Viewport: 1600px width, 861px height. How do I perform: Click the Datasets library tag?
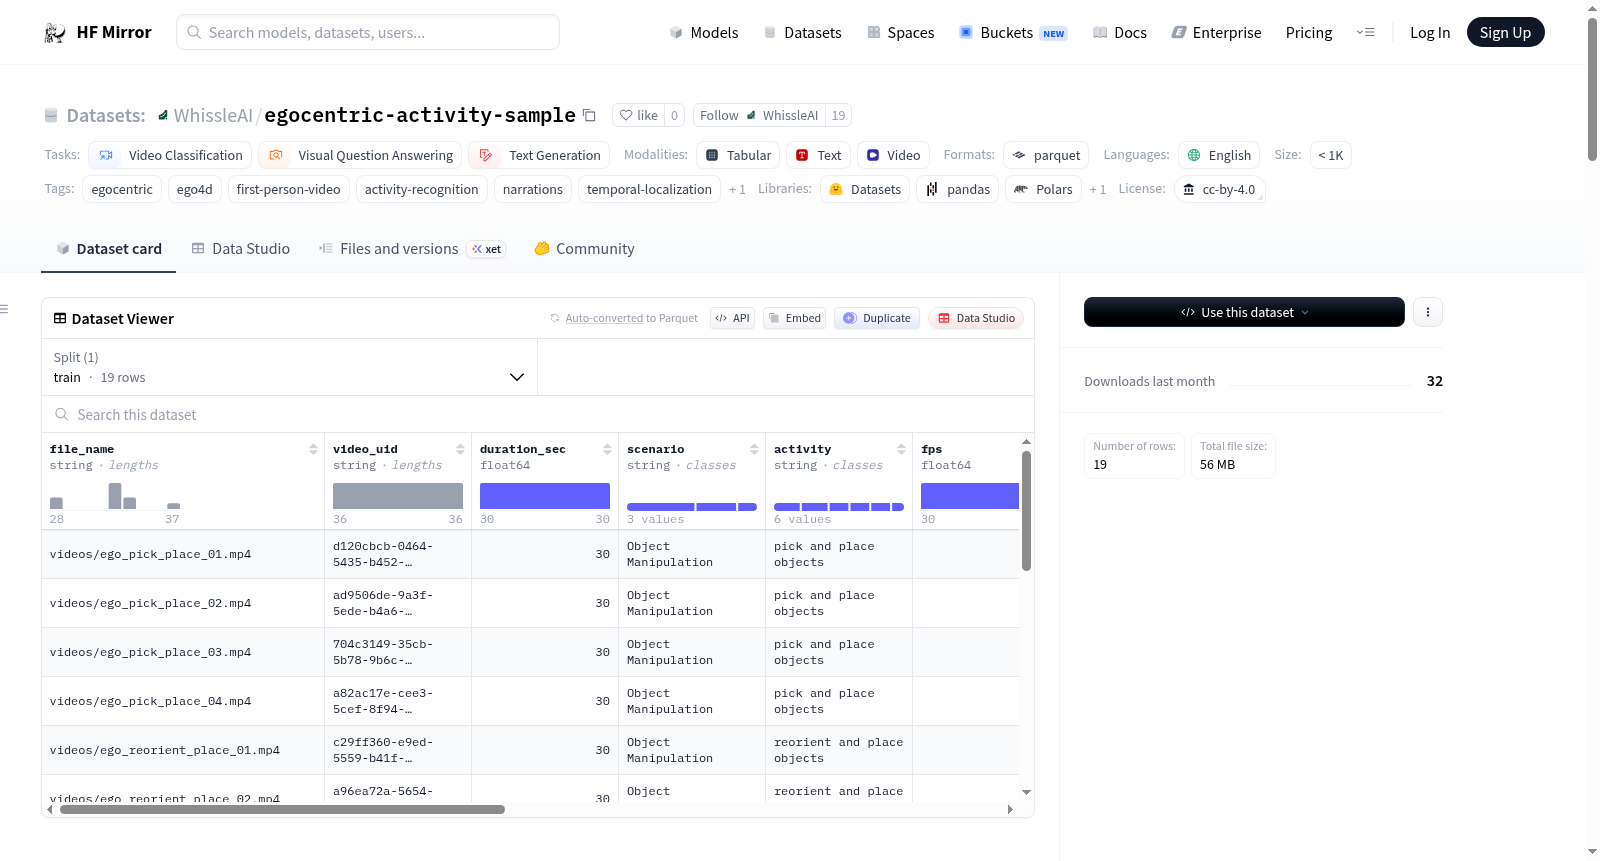pyautogui.click(x=865, y=189)
